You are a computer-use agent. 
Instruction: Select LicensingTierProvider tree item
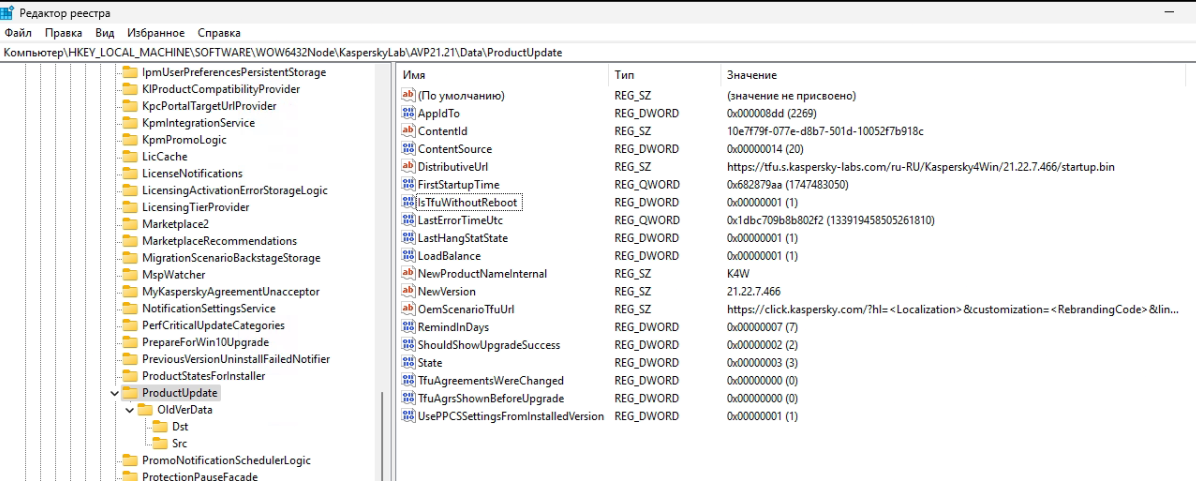tap(196, 207)
